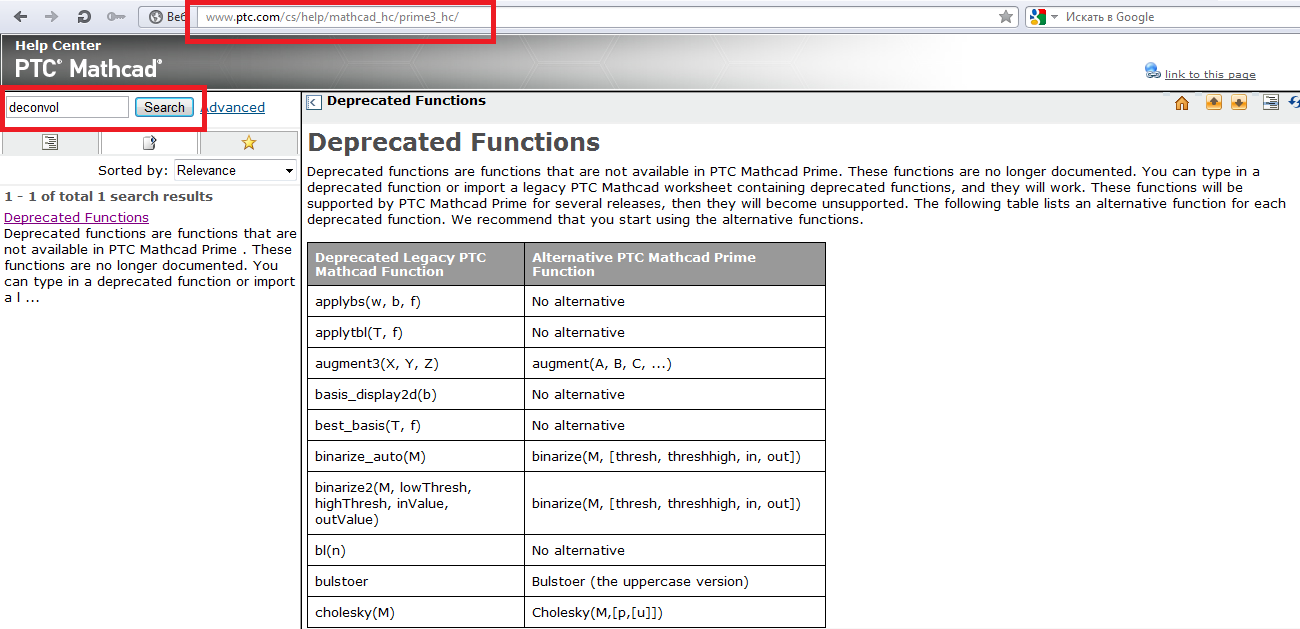Click the locate-in-contents icon

coord(1271,102)
